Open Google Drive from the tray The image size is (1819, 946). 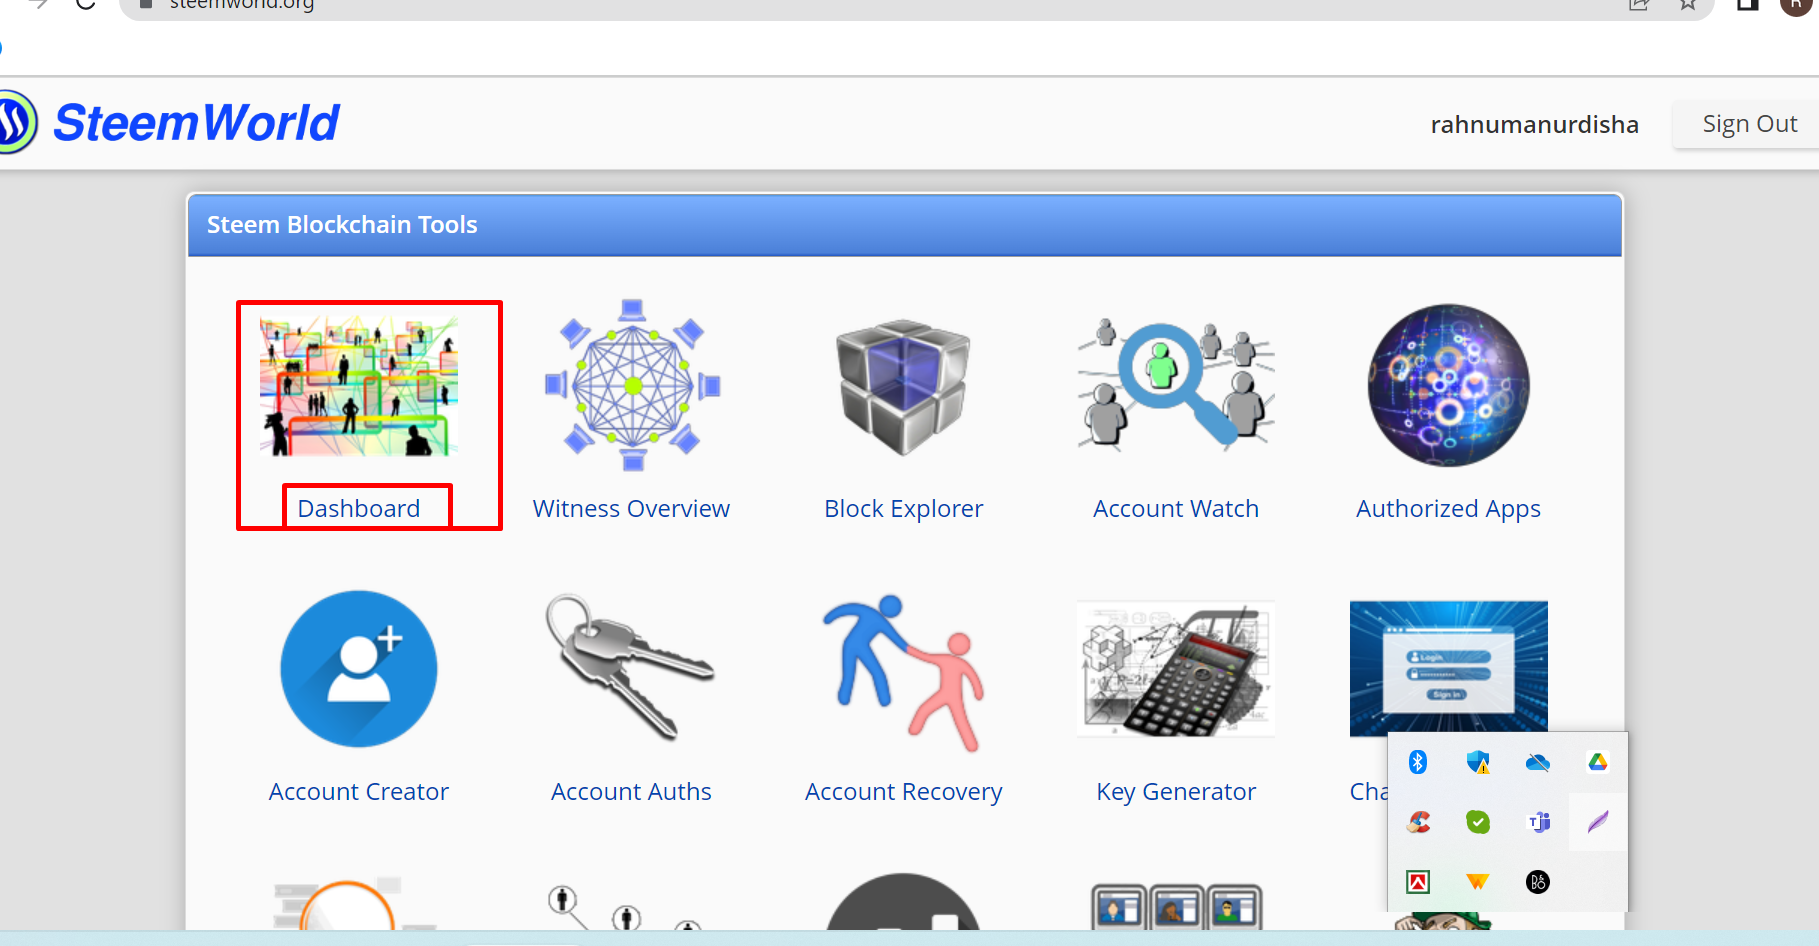click(1598, 762)
